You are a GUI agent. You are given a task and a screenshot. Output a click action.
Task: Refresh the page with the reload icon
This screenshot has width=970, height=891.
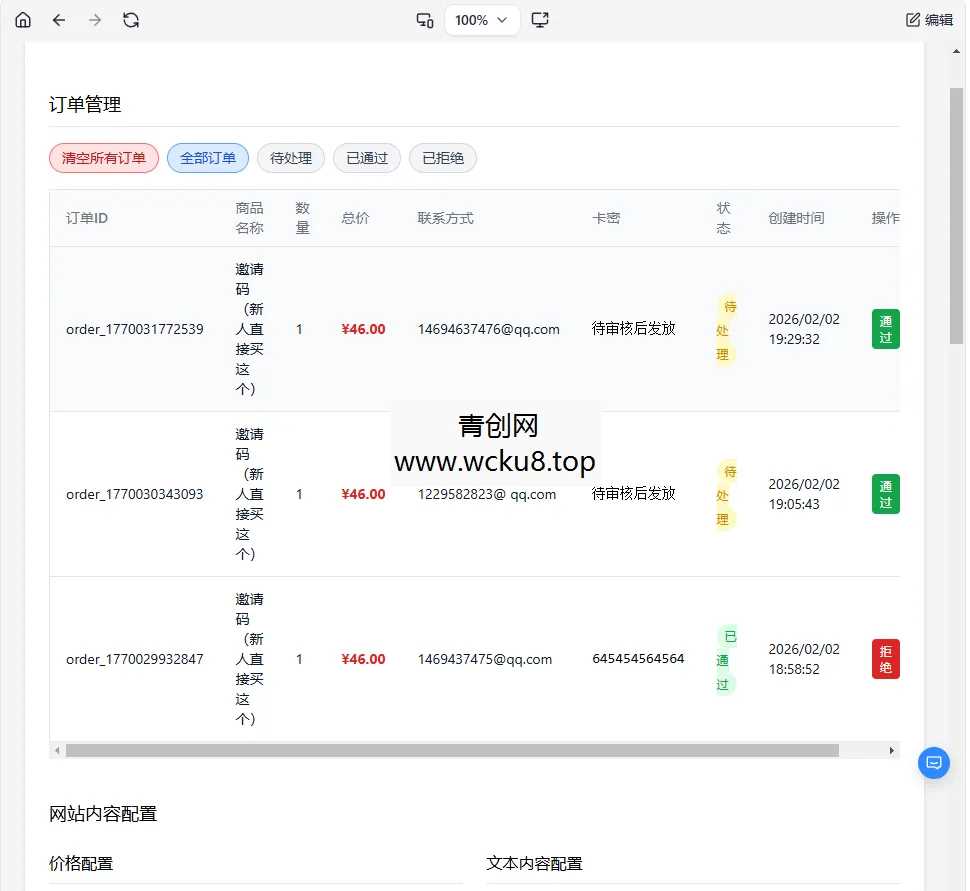pos(131,19)
